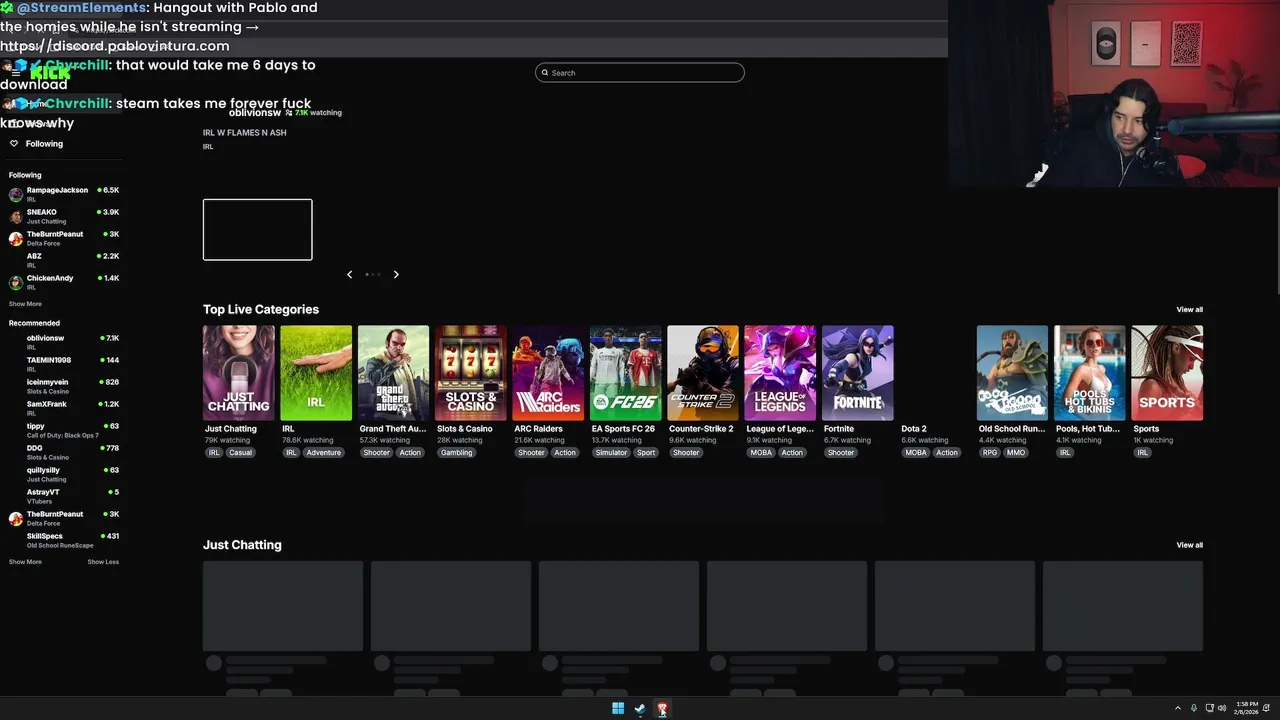Open the Dota 2 category title
1280x720 pixels.
914,429
